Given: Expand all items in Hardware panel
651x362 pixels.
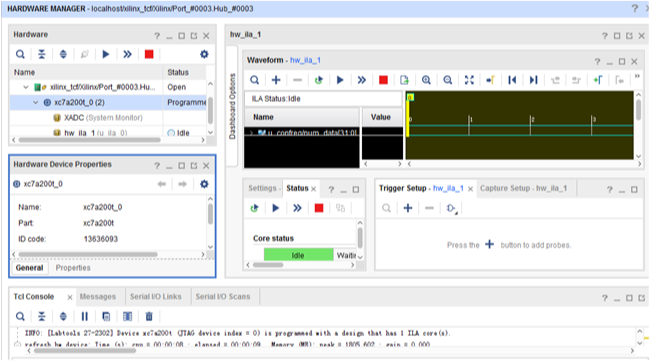Looking at the screenshot, I should click(x=63, y=54).
